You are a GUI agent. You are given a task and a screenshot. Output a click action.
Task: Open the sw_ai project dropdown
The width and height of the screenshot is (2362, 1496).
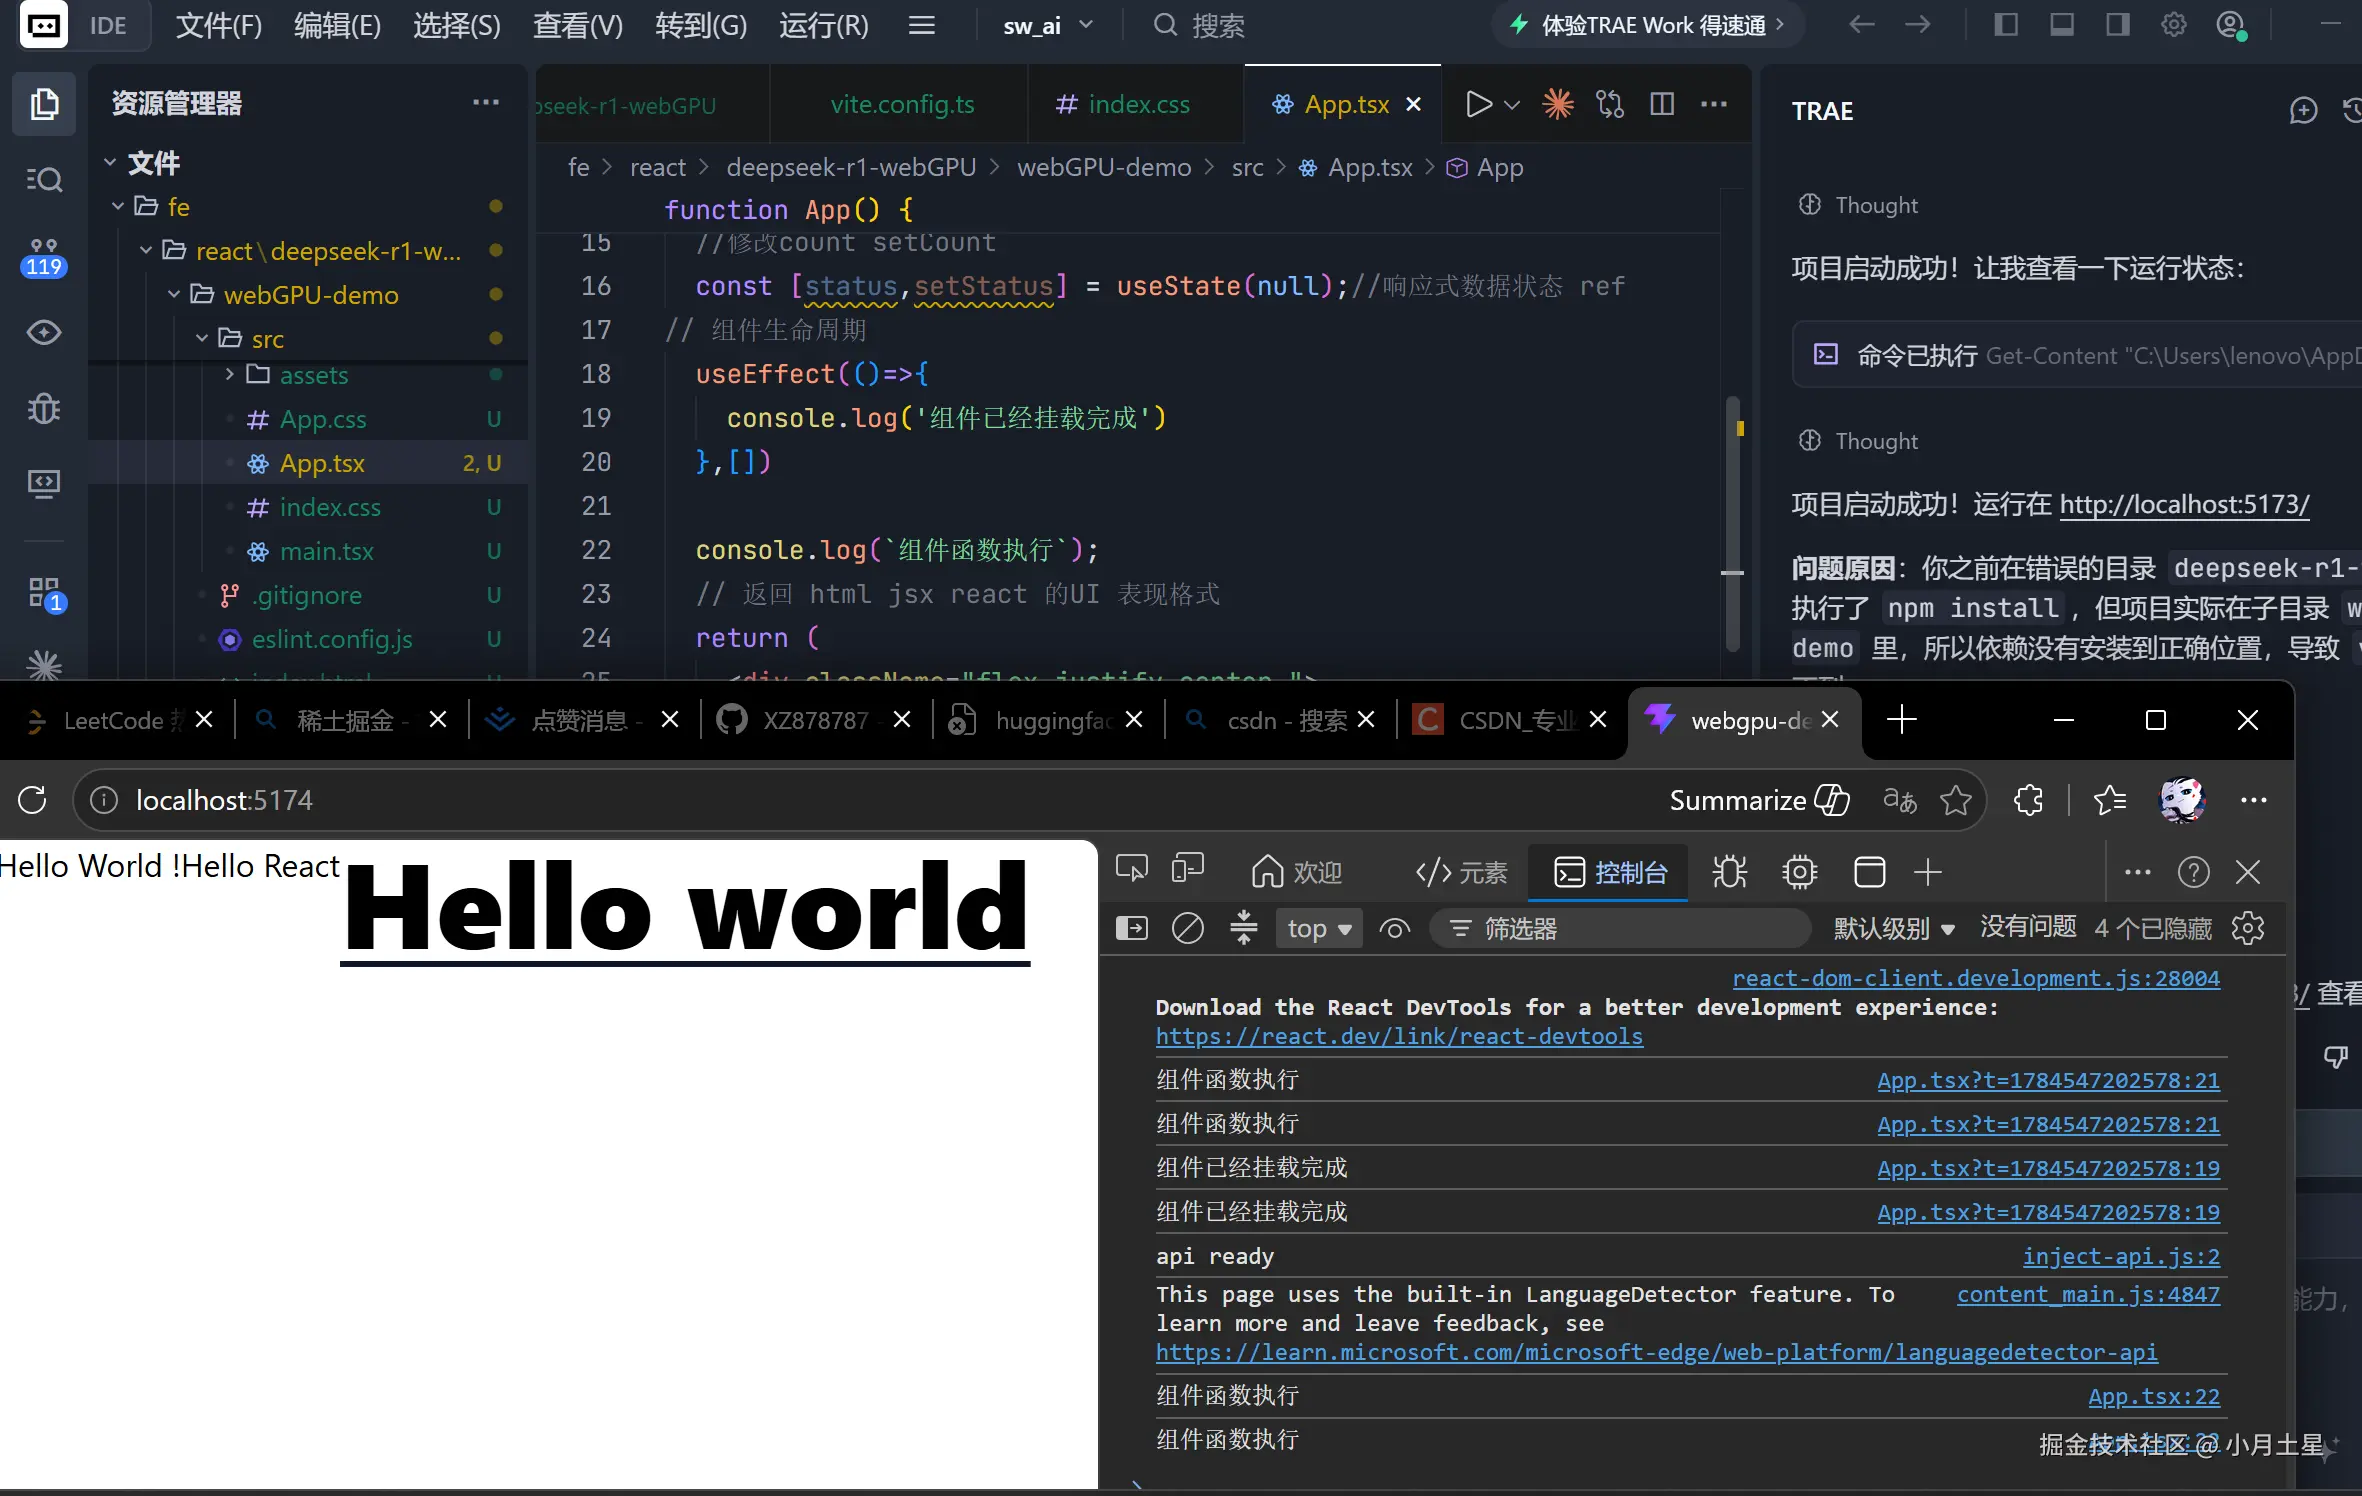coord(1048,25)
